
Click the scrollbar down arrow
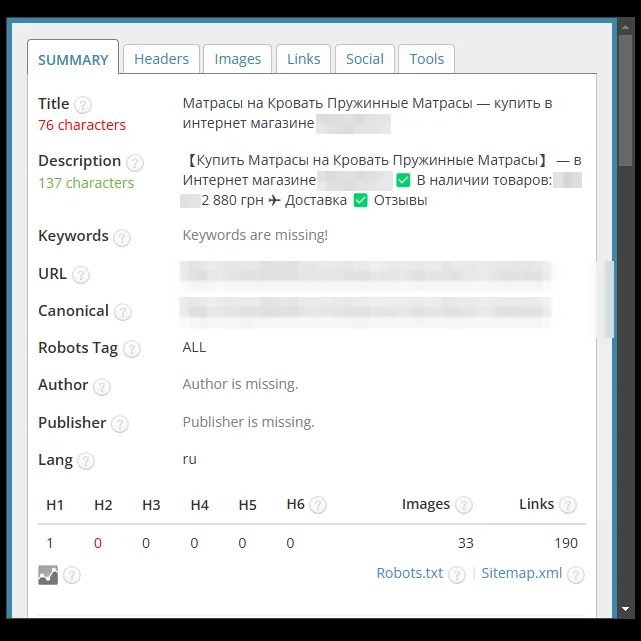(625, 609)
